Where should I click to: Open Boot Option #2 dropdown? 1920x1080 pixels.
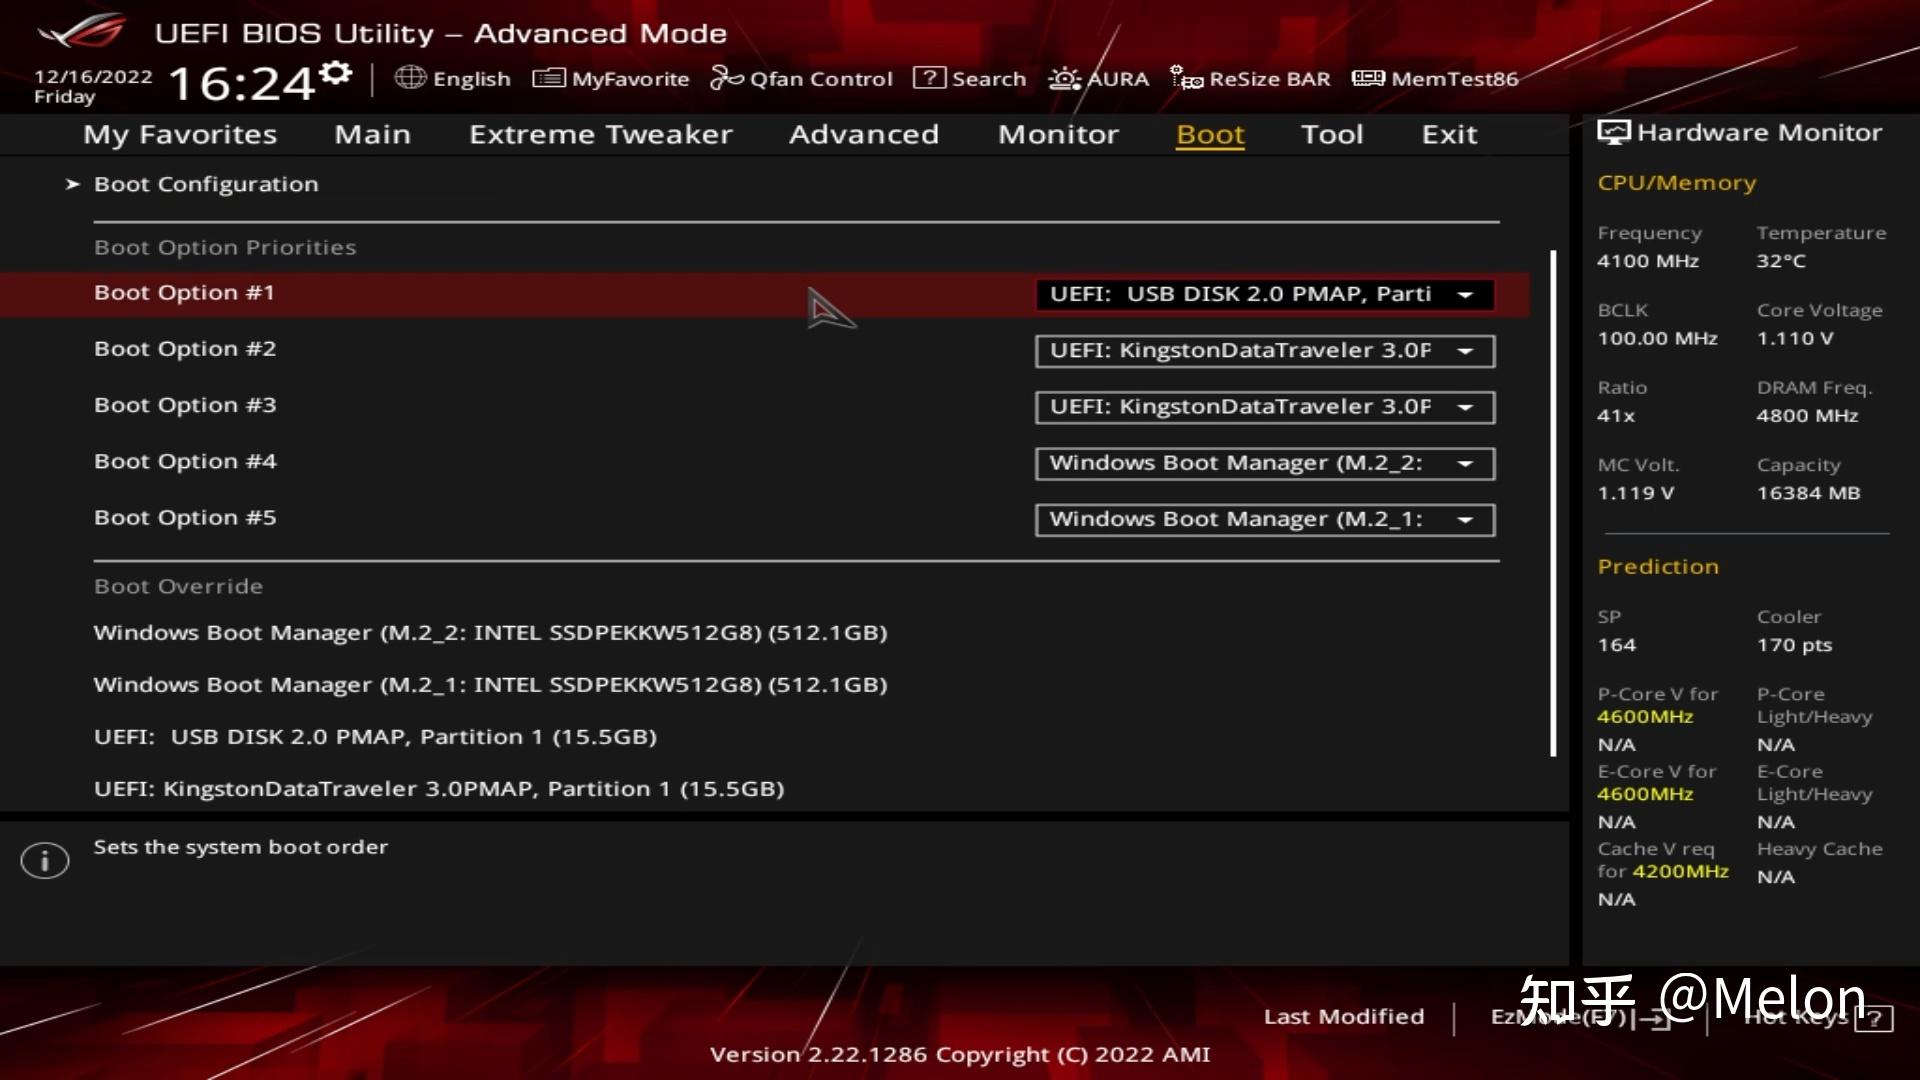(1265, 351)
